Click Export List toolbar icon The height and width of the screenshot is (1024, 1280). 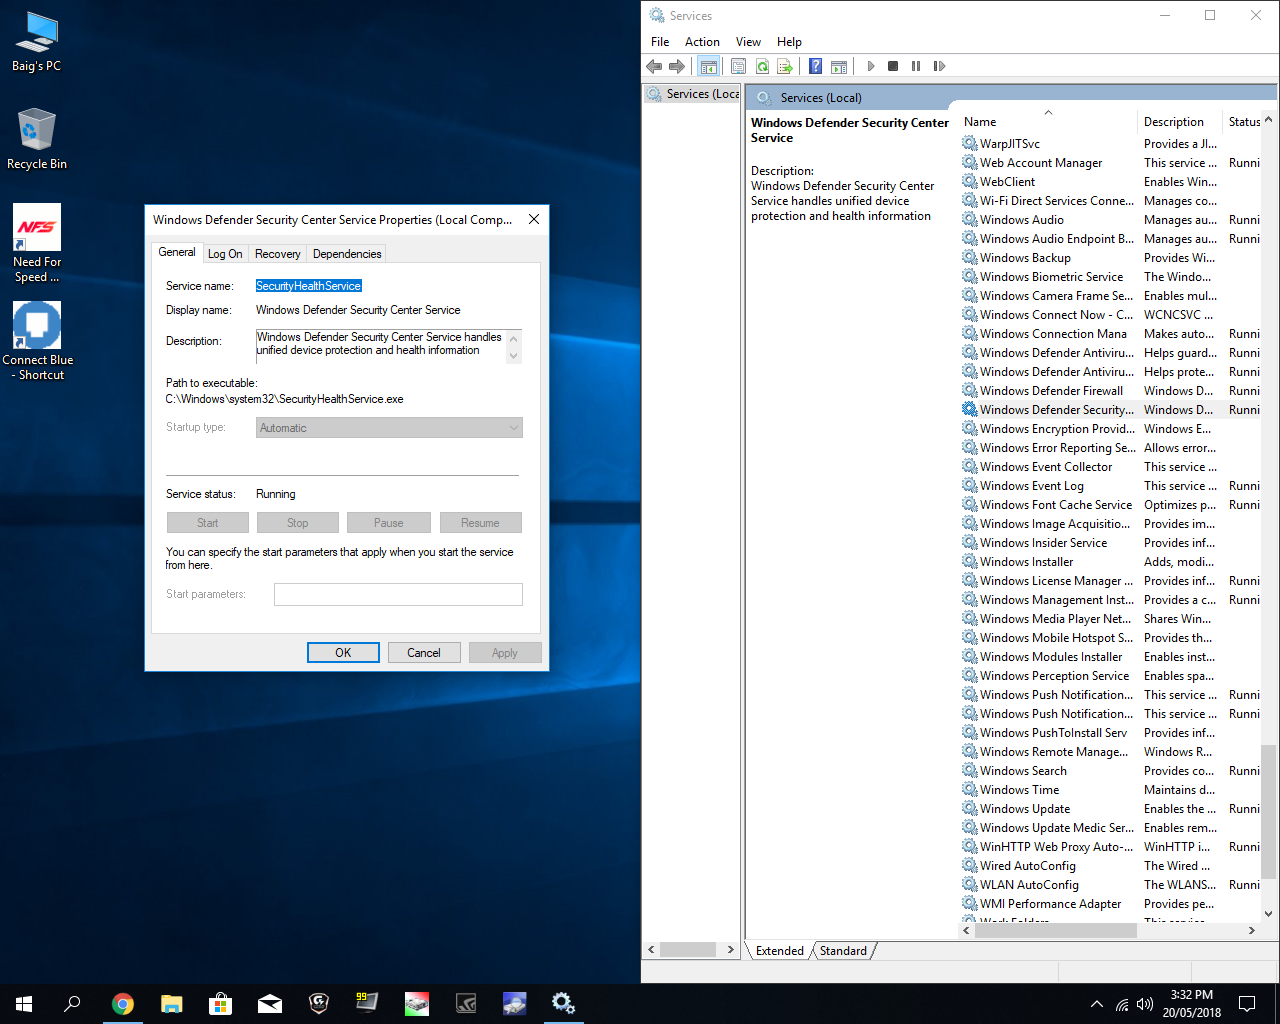(785, 66)
